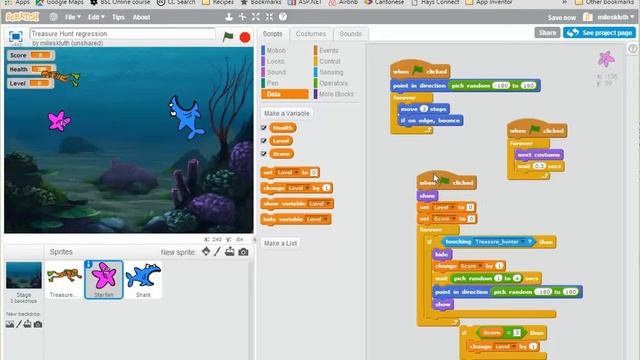Click the Share button
Screen dimensions: 640x360
[547, 33]
